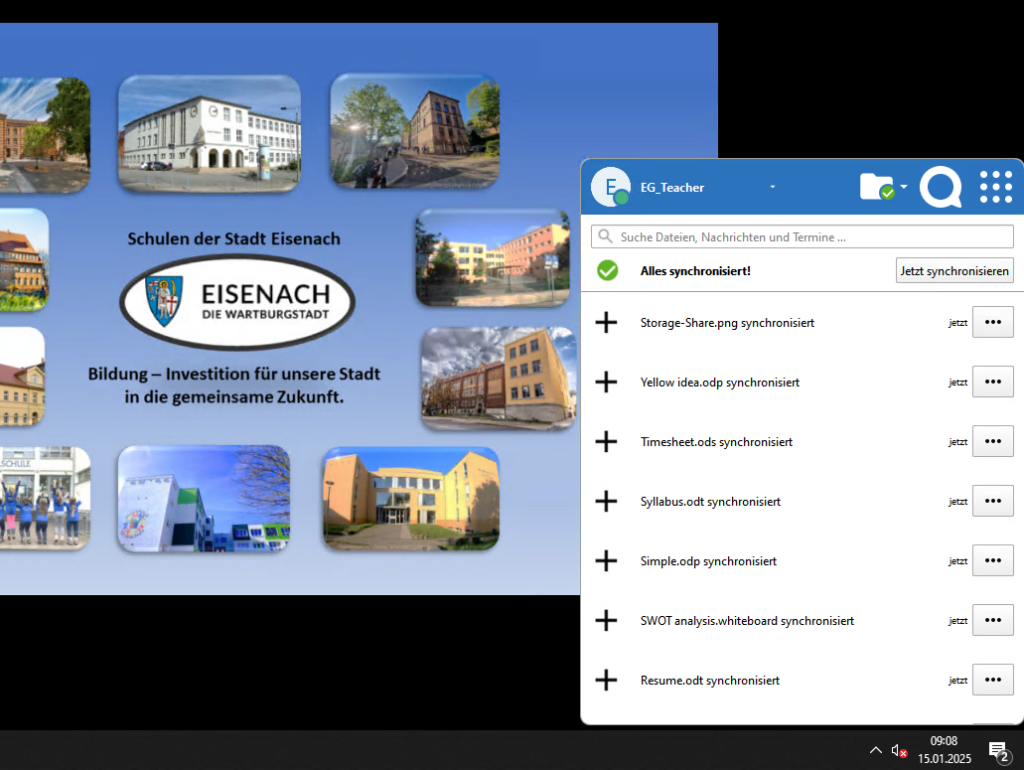This screenshot has height=770, width=1024.
Task: Click white school building photo with arches
Action: click(209, 133)
